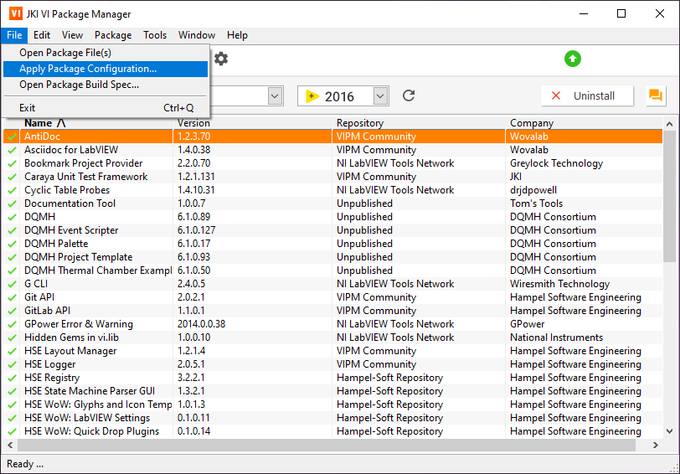680x474 pixels.
Task: Click the settings gear icon in toolbar
Action: [x=221, y=59]
